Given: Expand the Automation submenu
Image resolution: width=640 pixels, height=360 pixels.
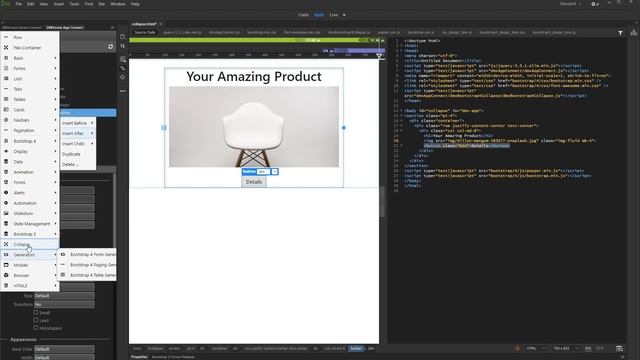Looking at the screenshot, I should coord(30,203).
